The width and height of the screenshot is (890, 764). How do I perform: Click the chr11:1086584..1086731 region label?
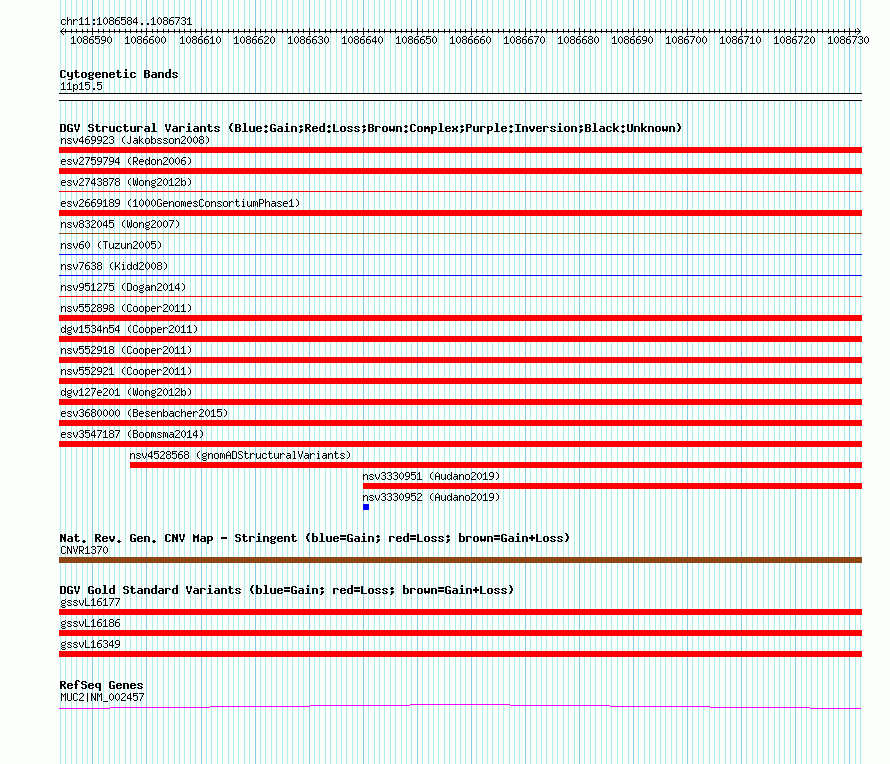126,21
